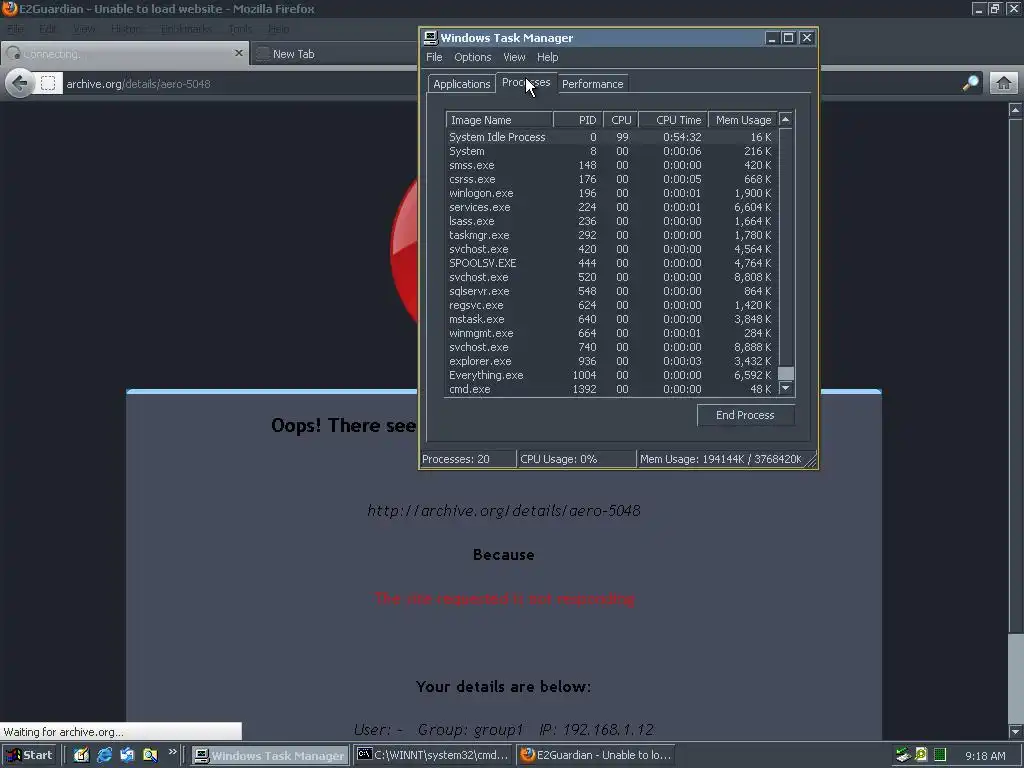The width and height of the screenshot is (1024, 768).
Task: Click the process list scroll up arrow
Action: (x=786, y=119)
